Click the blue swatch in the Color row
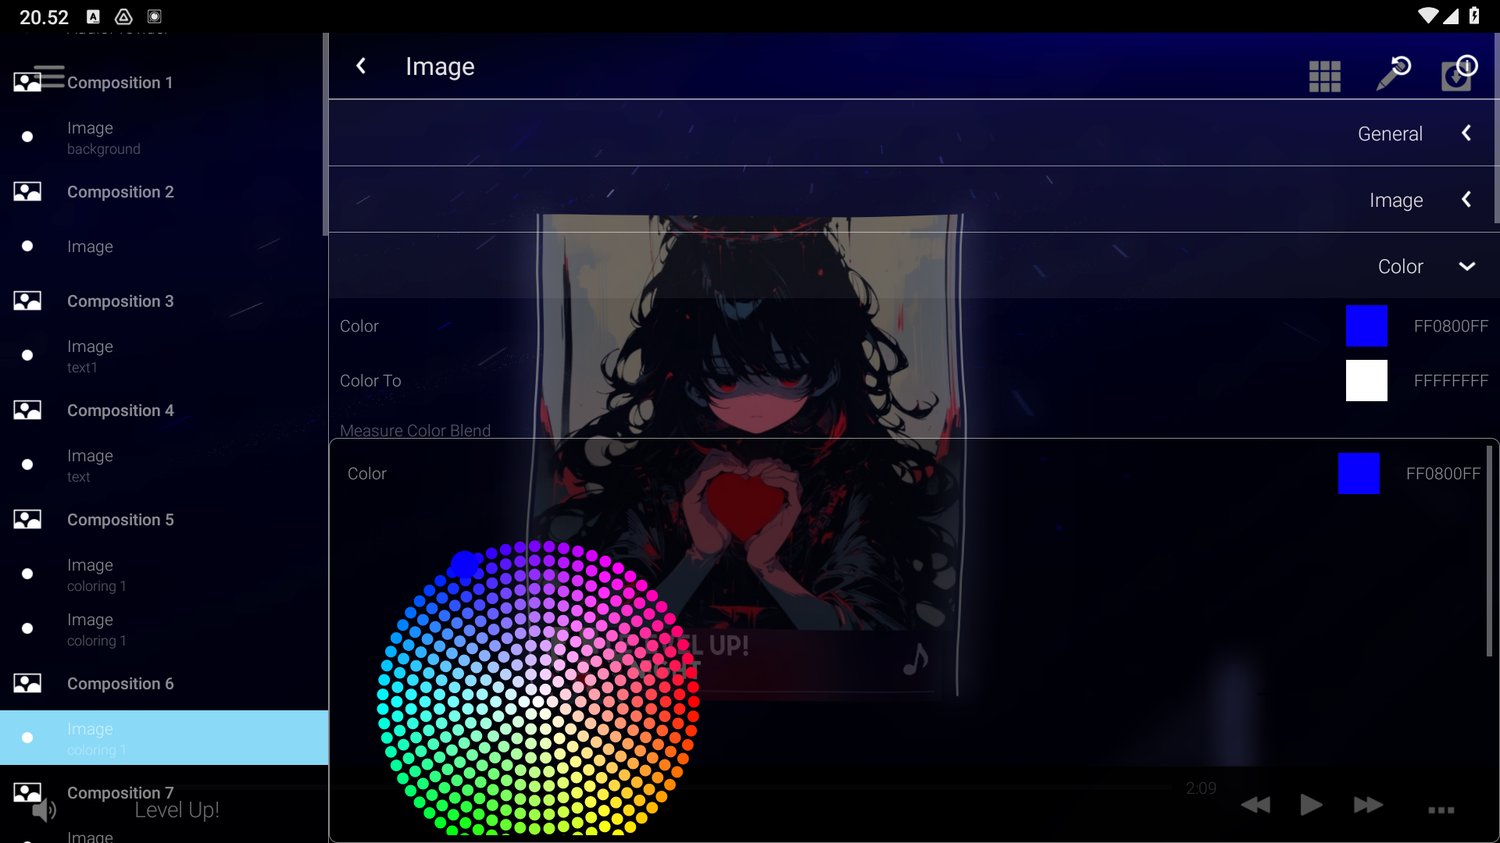 tap(1366, 326)
